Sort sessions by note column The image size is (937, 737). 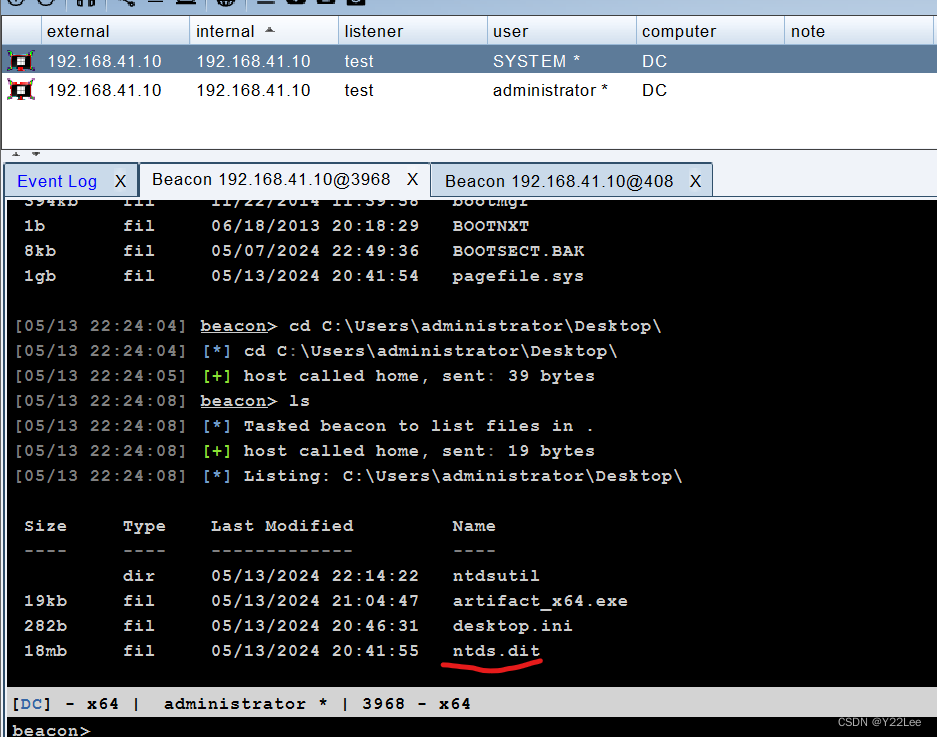(859, 31)
